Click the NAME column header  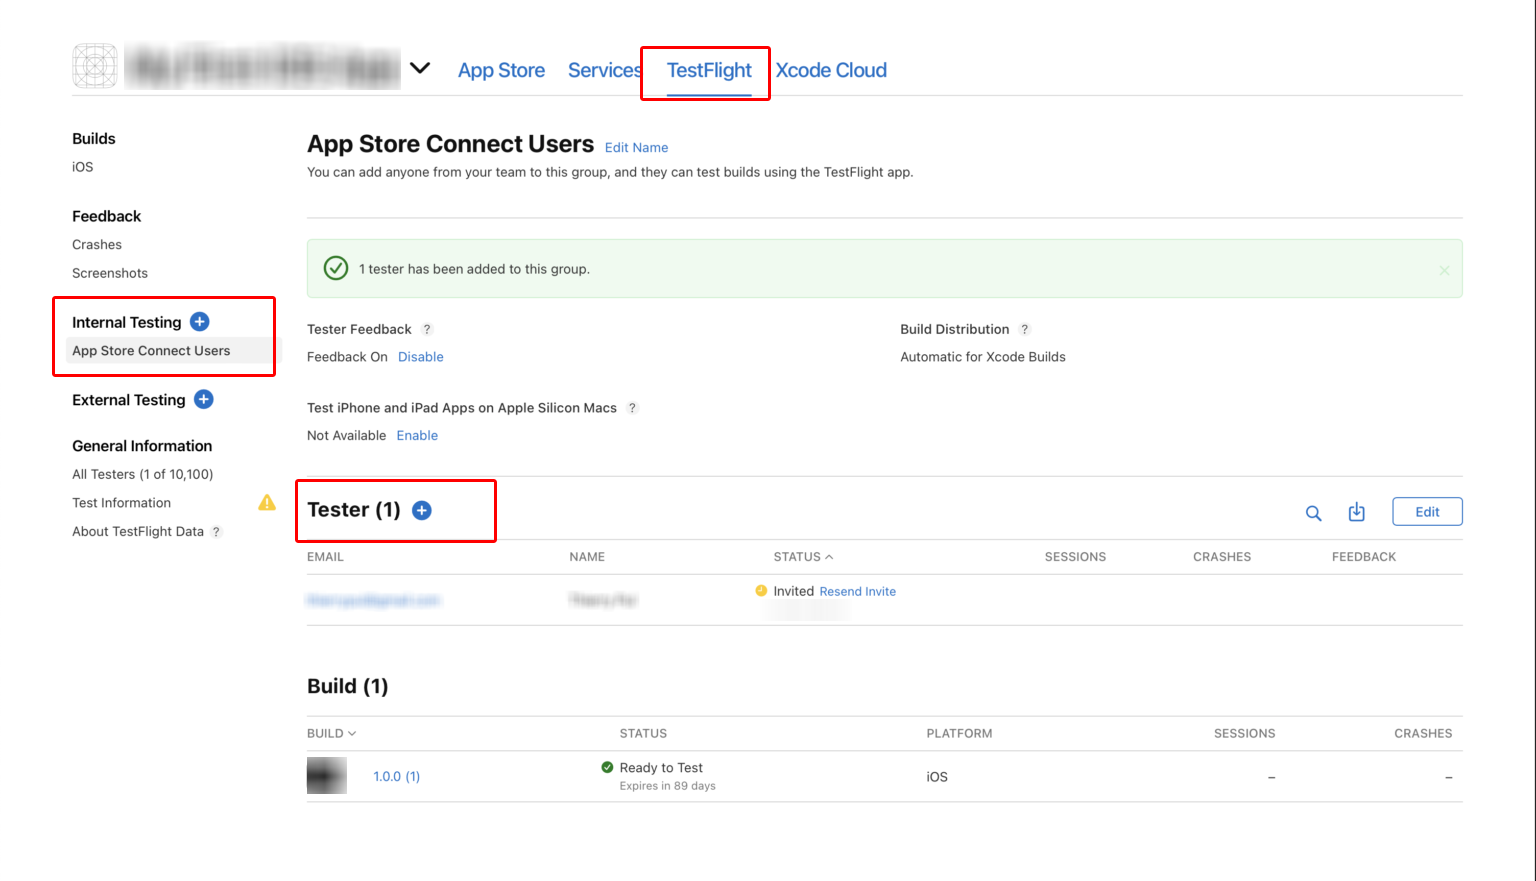(587, 557)
